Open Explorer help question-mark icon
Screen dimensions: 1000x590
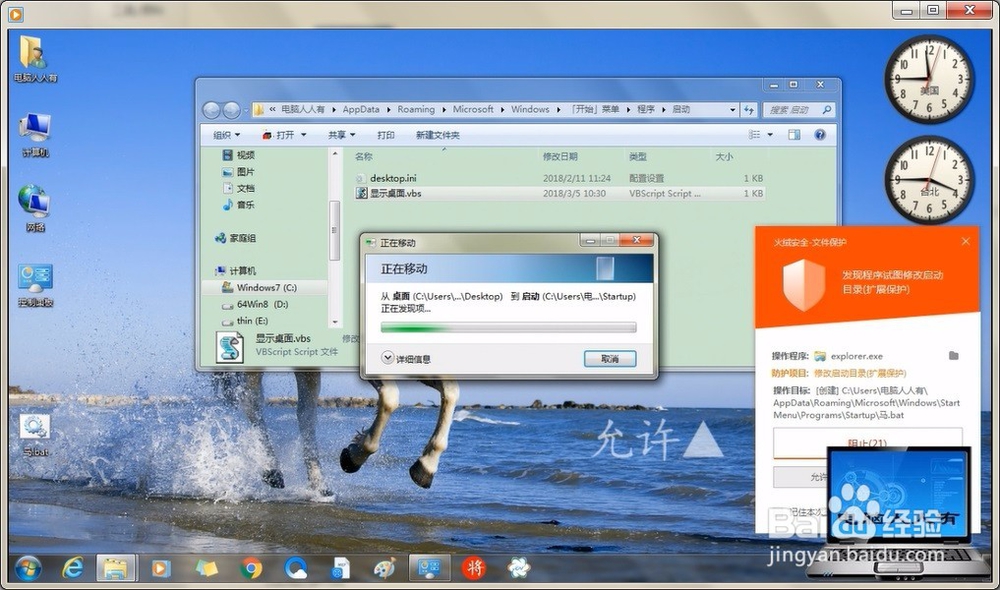pyautogui.click(x=820, y=135)
